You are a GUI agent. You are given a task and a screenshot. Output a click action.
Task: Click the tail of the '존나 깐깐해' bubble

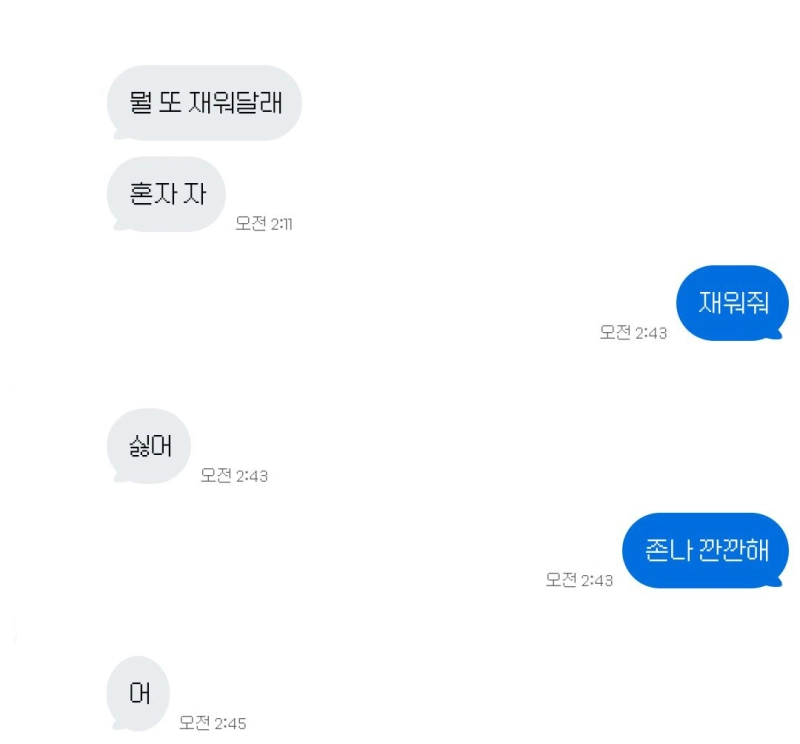[777, 582]
